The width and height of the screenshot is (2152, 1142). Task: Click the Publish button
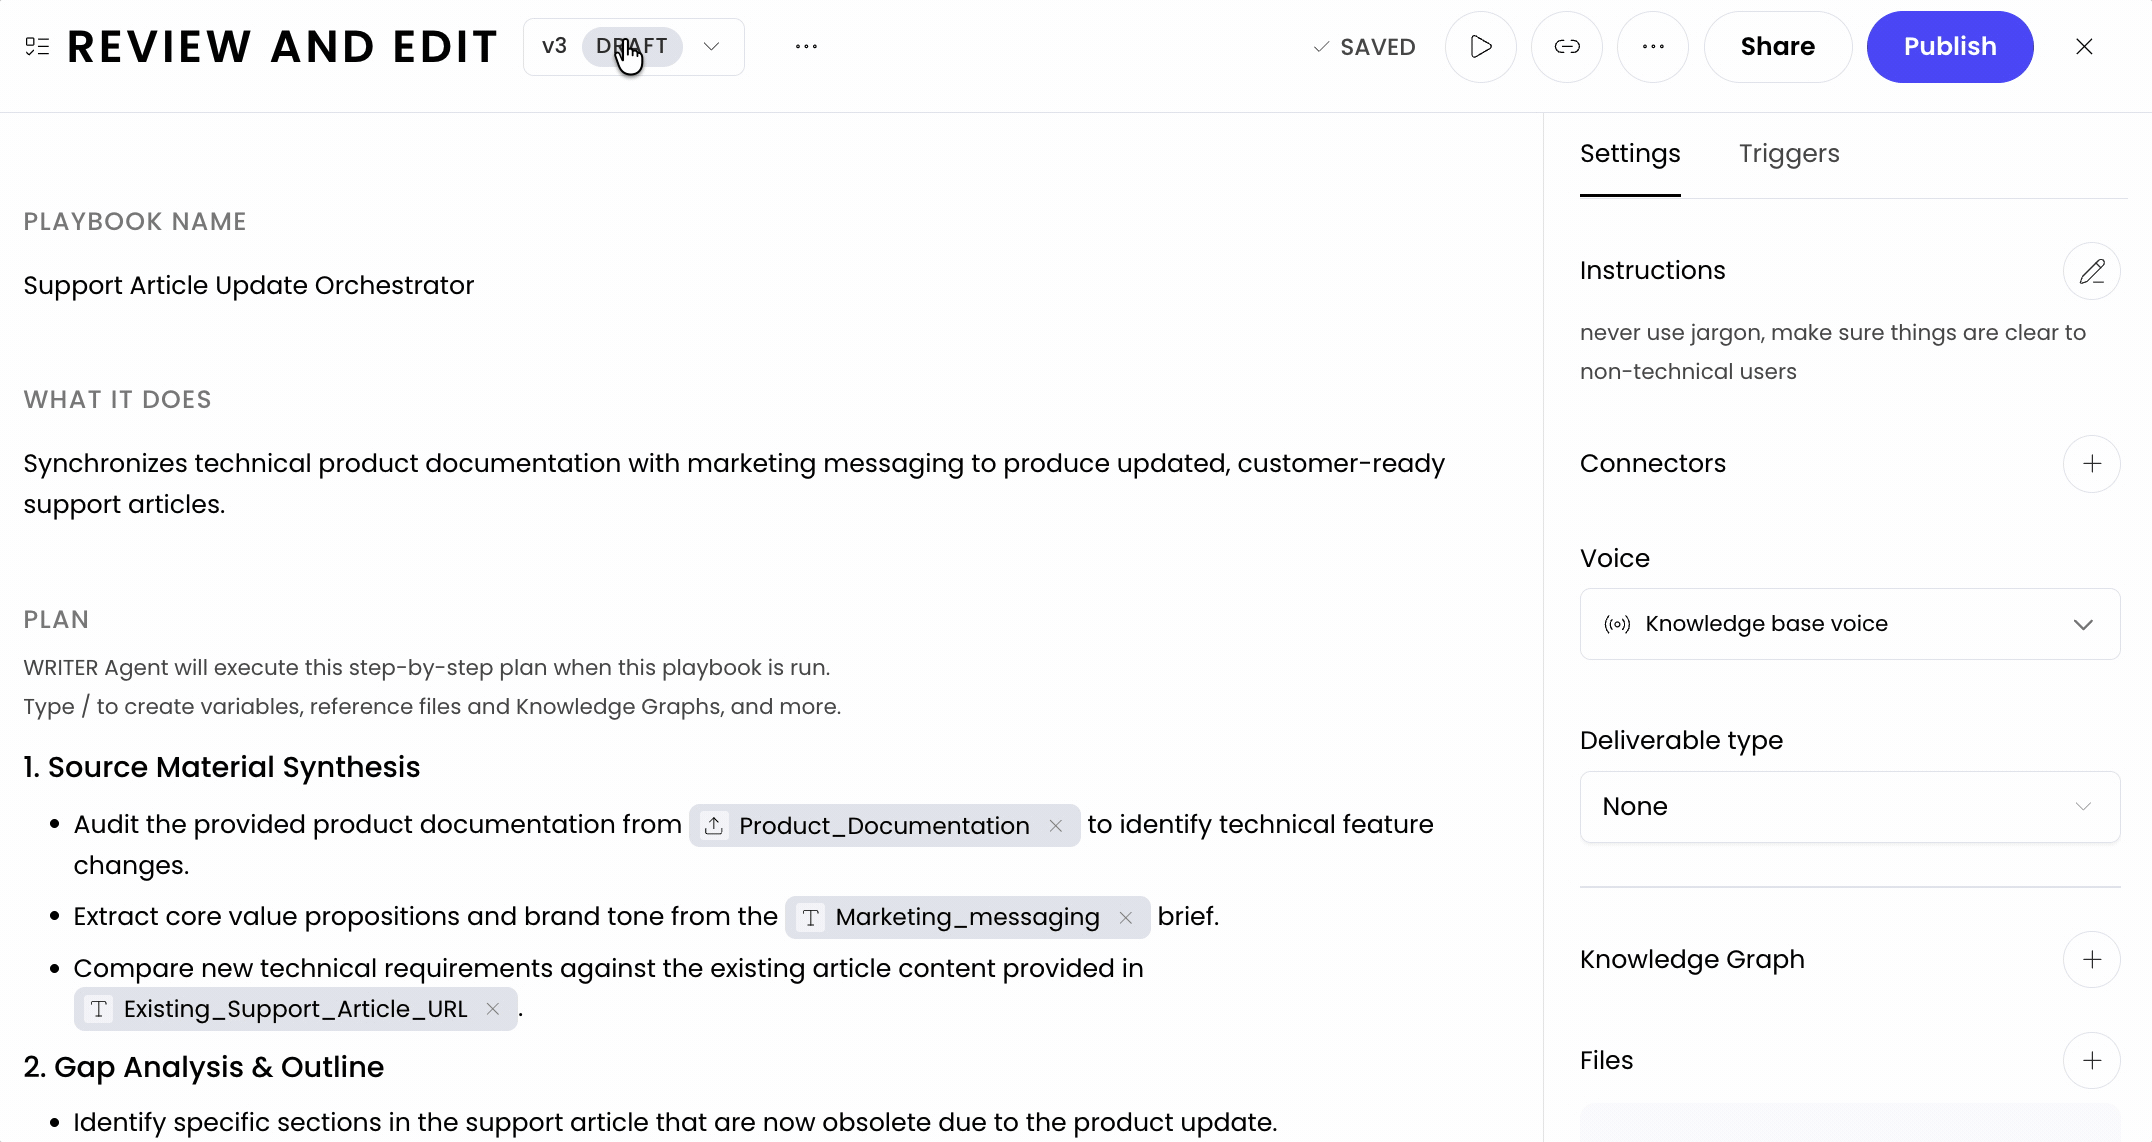[x=1949, y=47]
